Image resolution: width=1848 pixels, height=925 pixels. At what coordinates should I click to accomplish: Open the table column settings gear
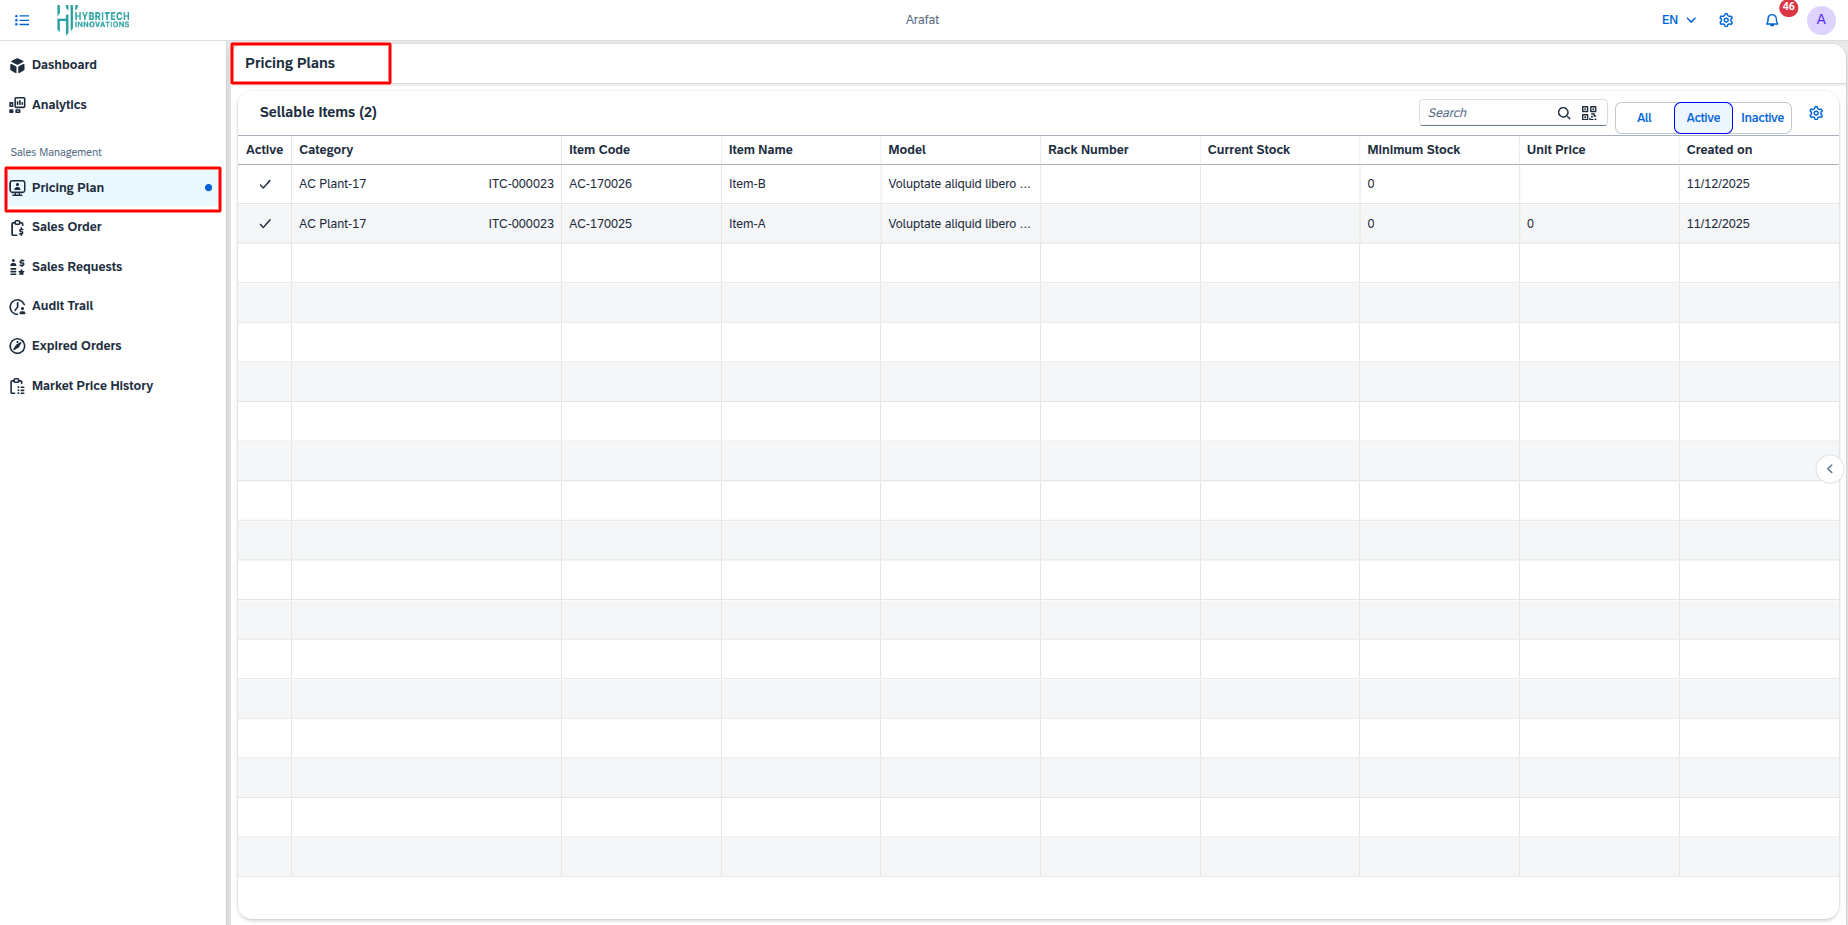coord(1817,113)
